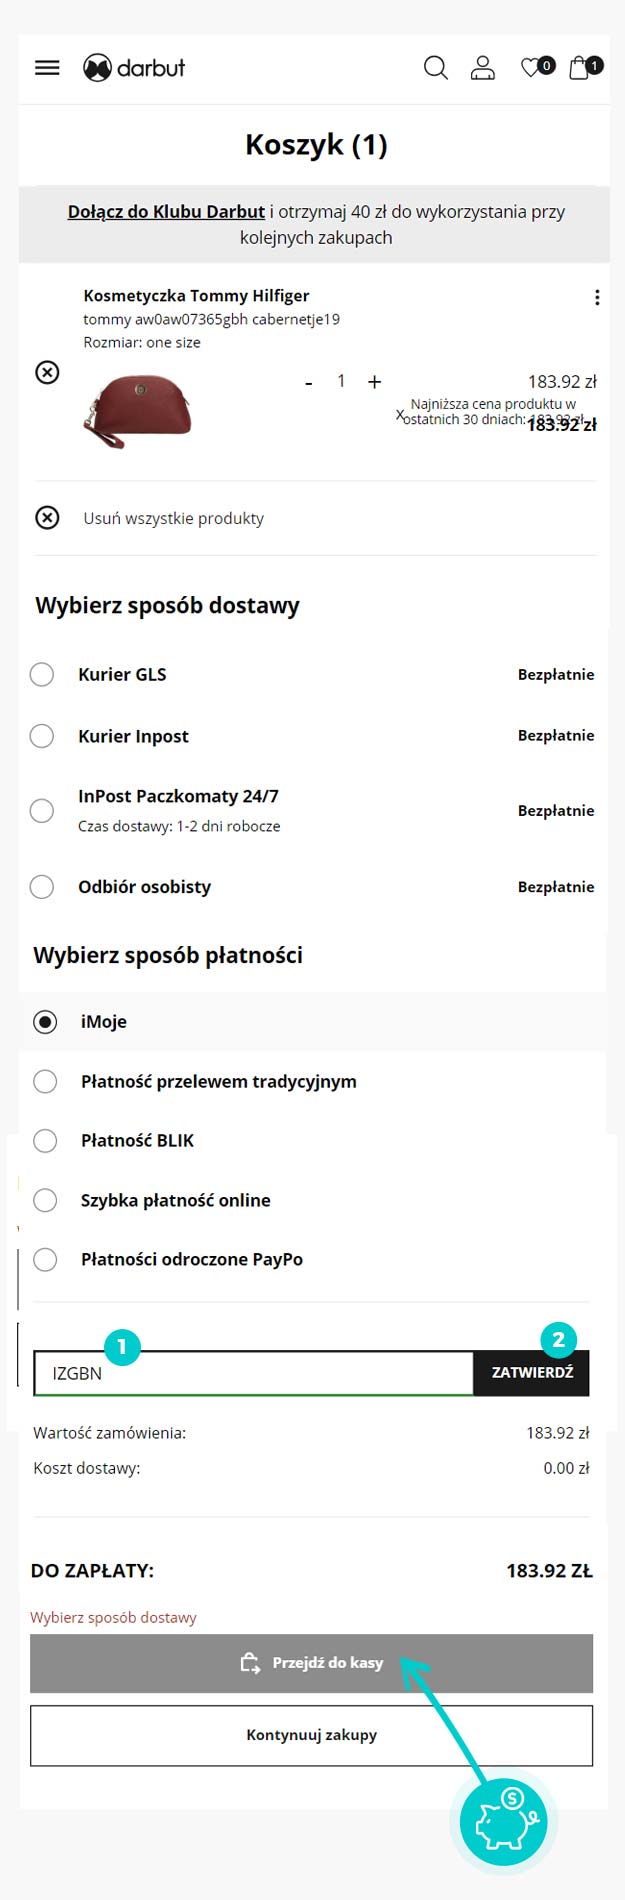Click the discount code input field
Image resolution: width=625 pixels, height=1900 pixels.
254,1374
